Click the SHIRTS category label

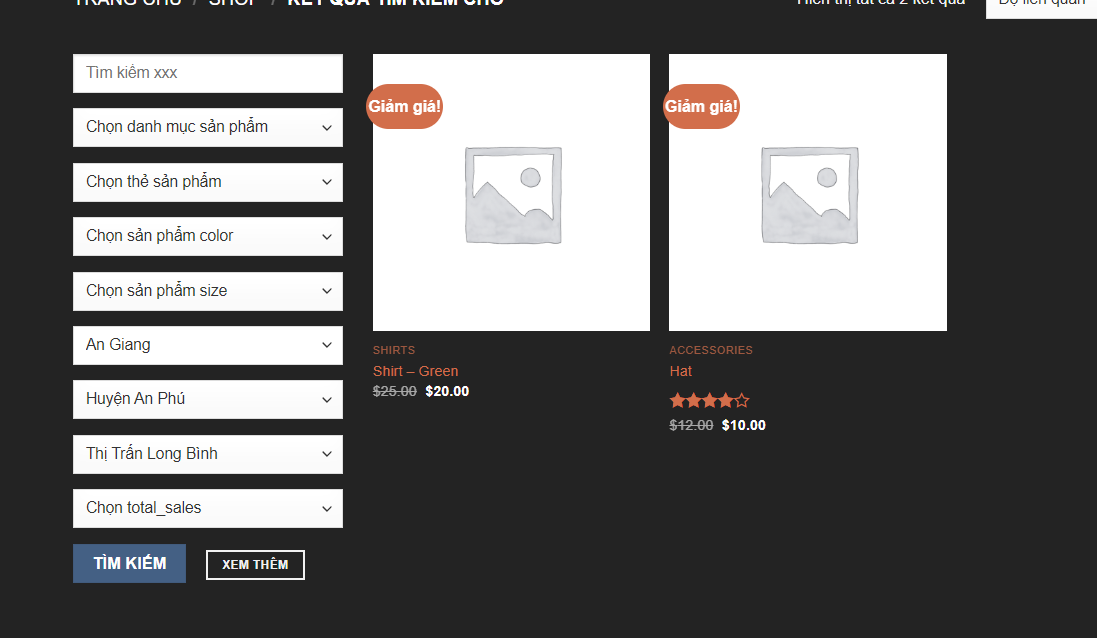[393, 350]
